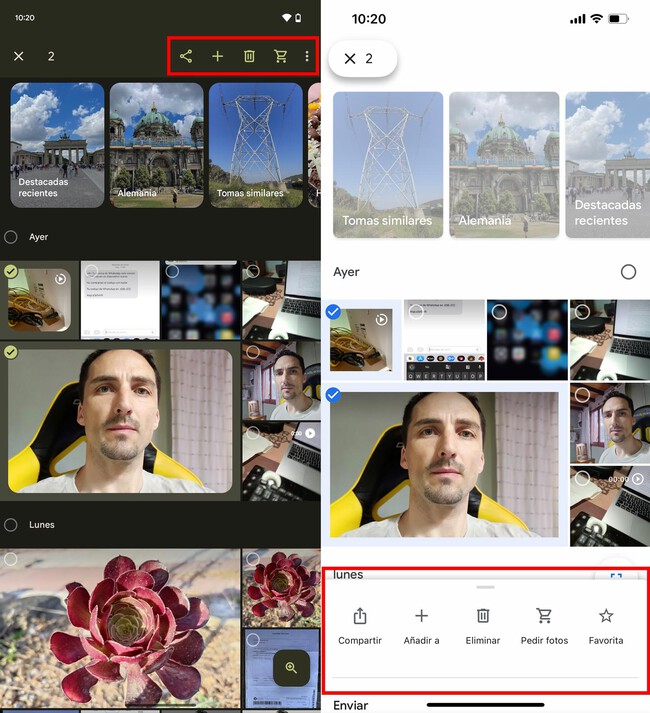650x713 pixels.
Task: Open Destacadas recientes memory on Android
Action: pyautogui.click(x=57, y=145)
